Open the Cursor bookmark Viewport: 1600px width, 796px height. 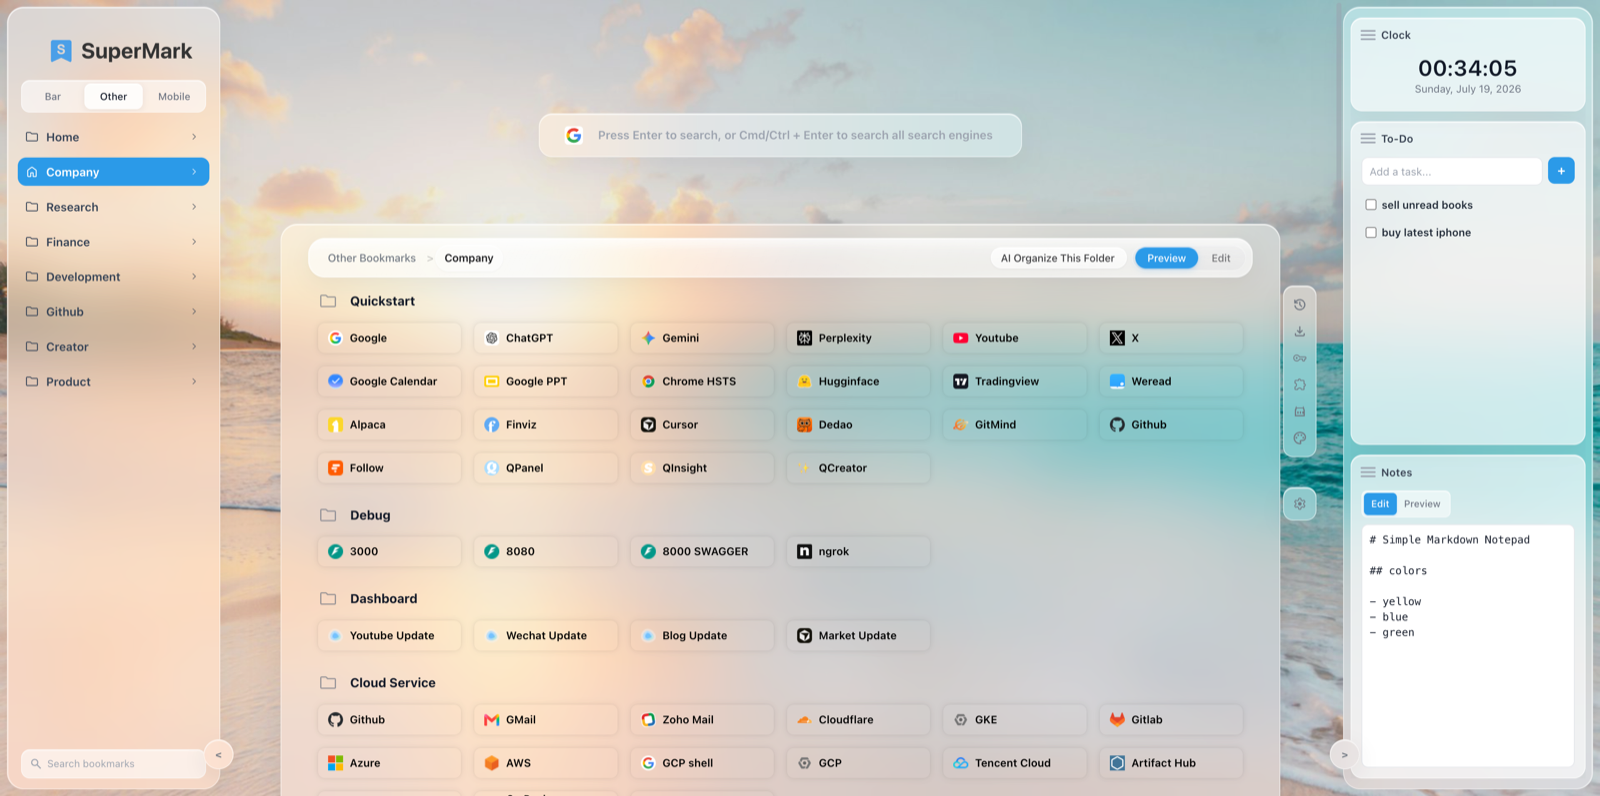702,424
